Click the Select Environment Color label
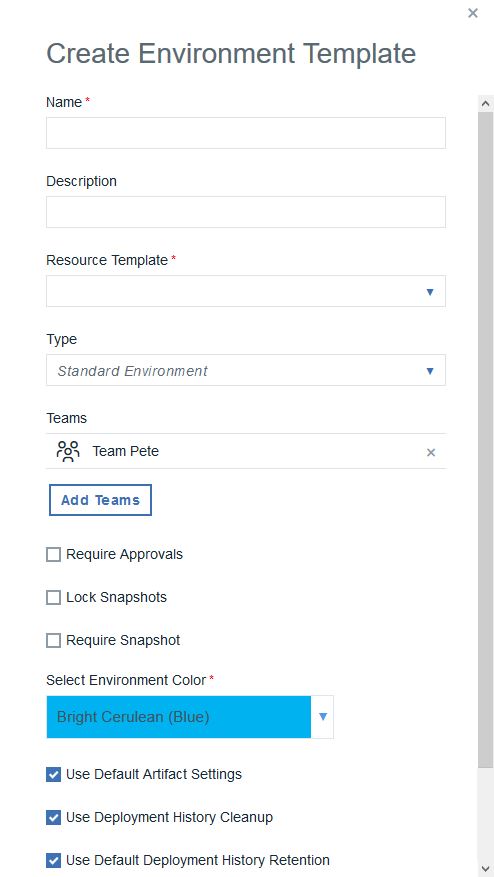 [x=126, y=680]
